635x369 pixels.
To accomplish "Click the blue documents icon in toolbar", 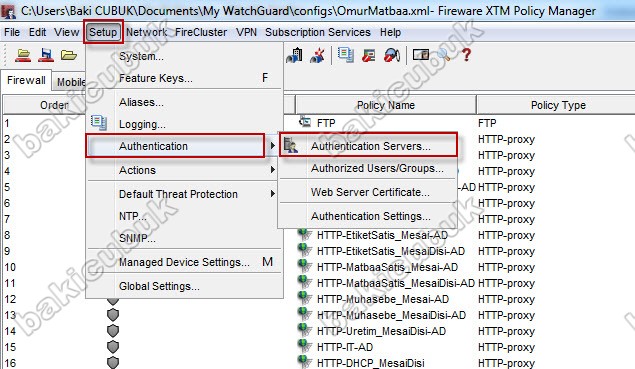I will [346, 55].
